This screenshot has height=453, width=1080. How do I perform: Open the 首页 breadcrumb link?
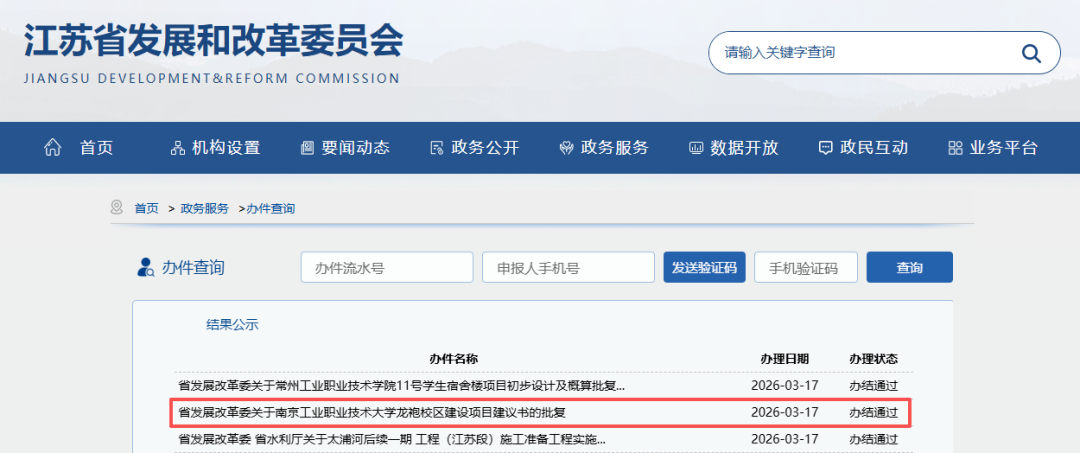coord(146,208)
